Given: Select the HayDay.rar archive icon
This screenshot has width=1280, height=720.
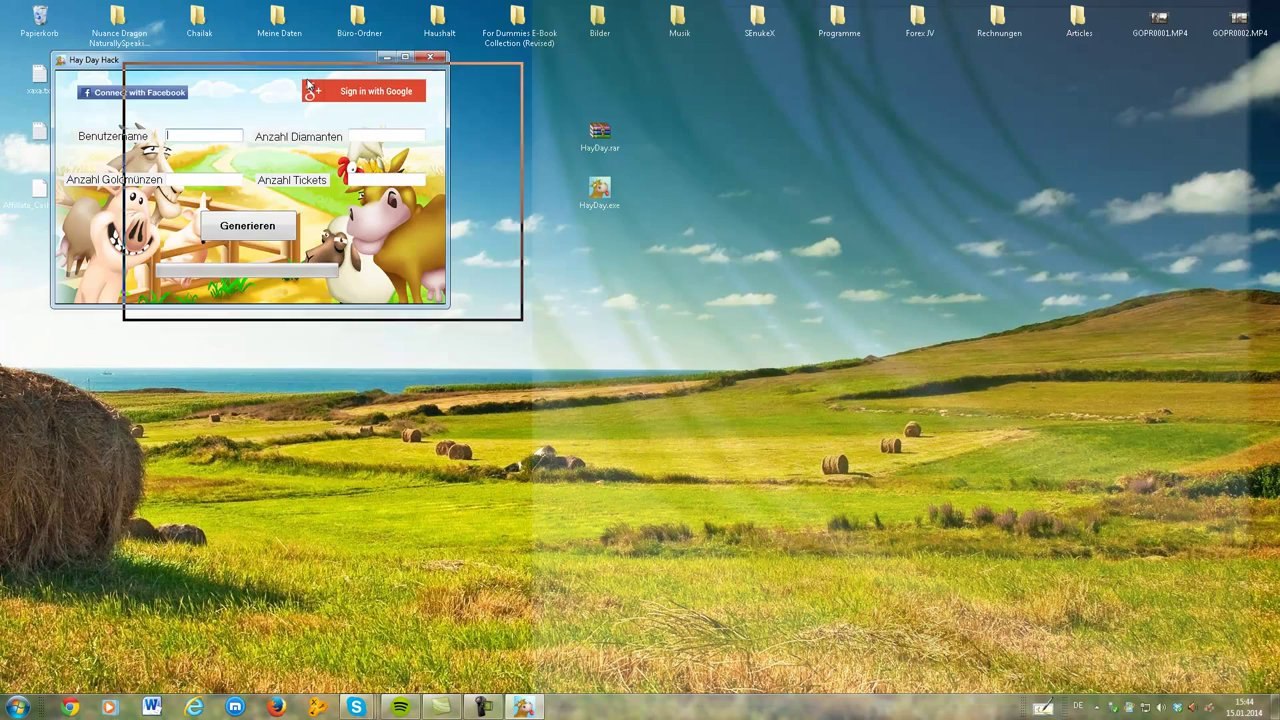Looking at the screenshot, I should pos(599,137).
